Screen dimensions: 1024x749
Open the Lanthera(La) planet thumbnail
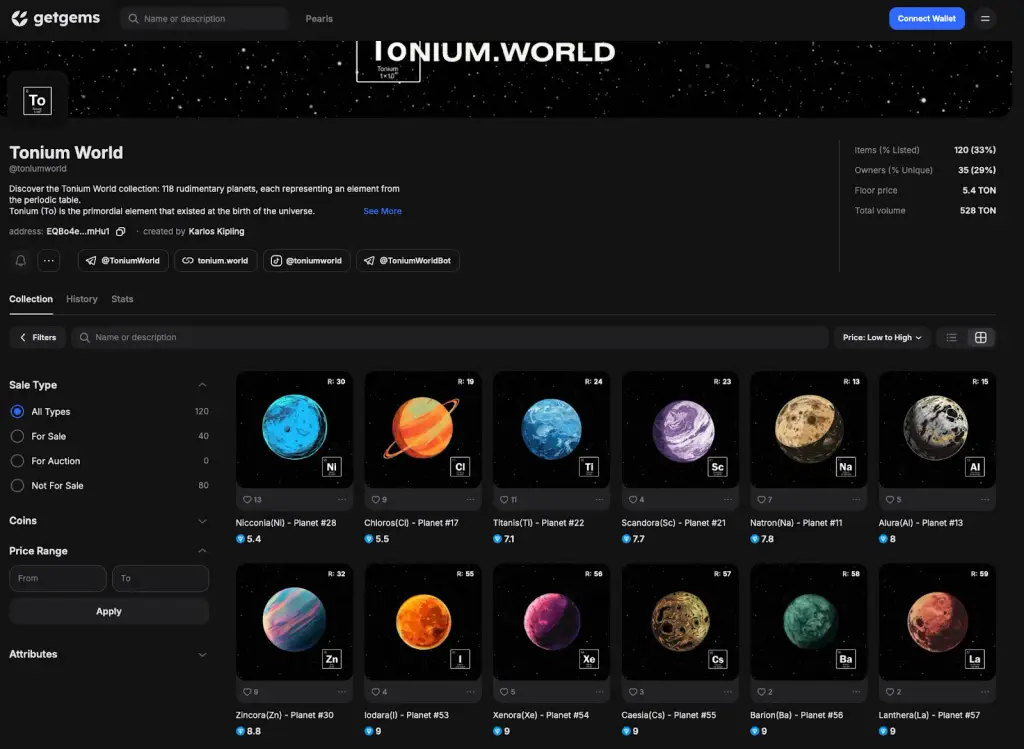coord(936,622)
